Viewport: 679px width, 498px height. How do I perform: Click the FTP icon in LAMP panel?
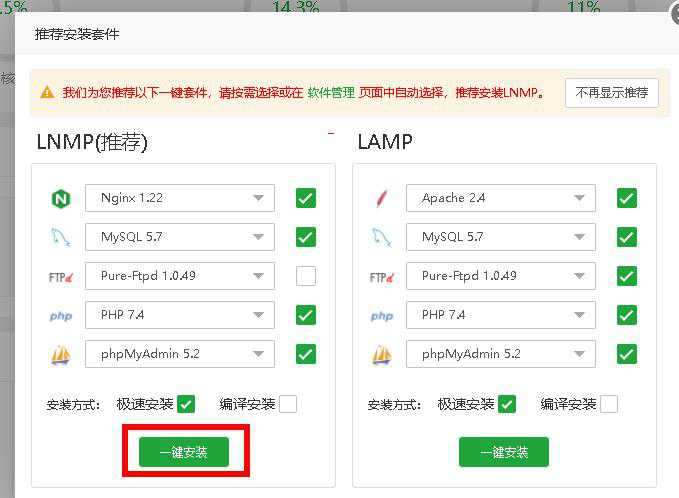tap(382, 277)
